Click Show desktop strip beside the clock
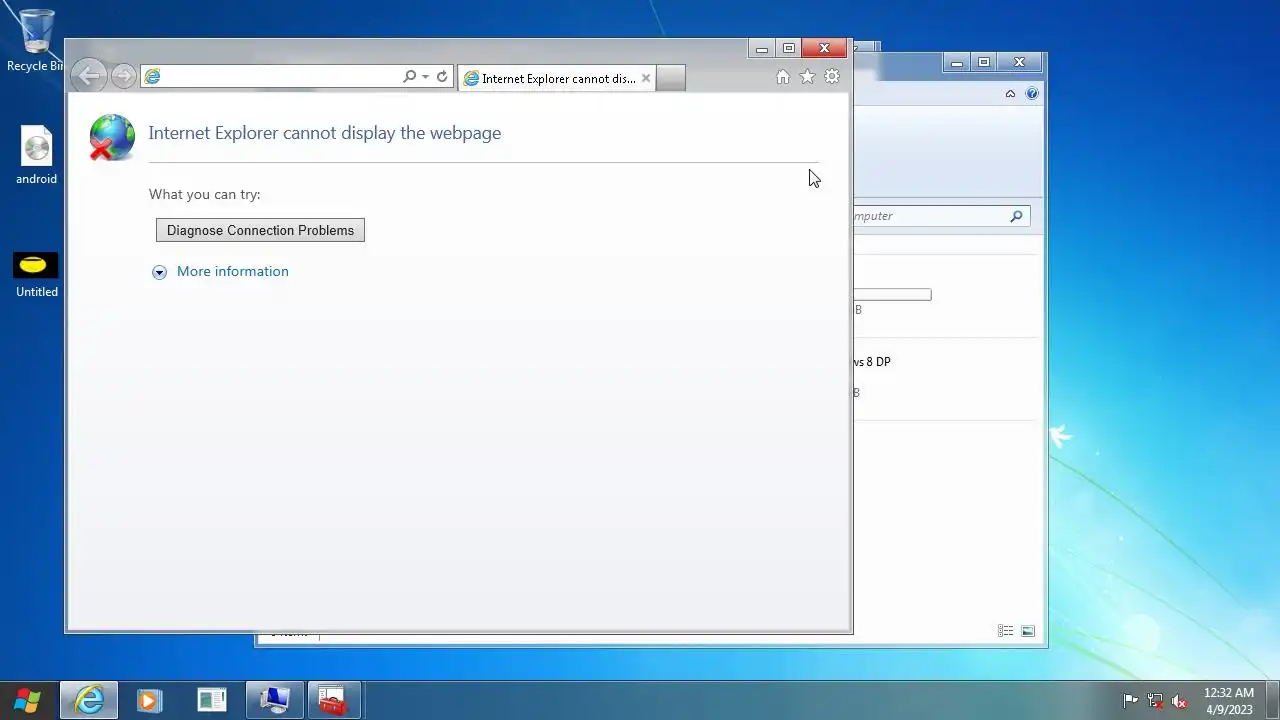Image resolution: width=1280 pixels, height=720 pixels. 1272,700
